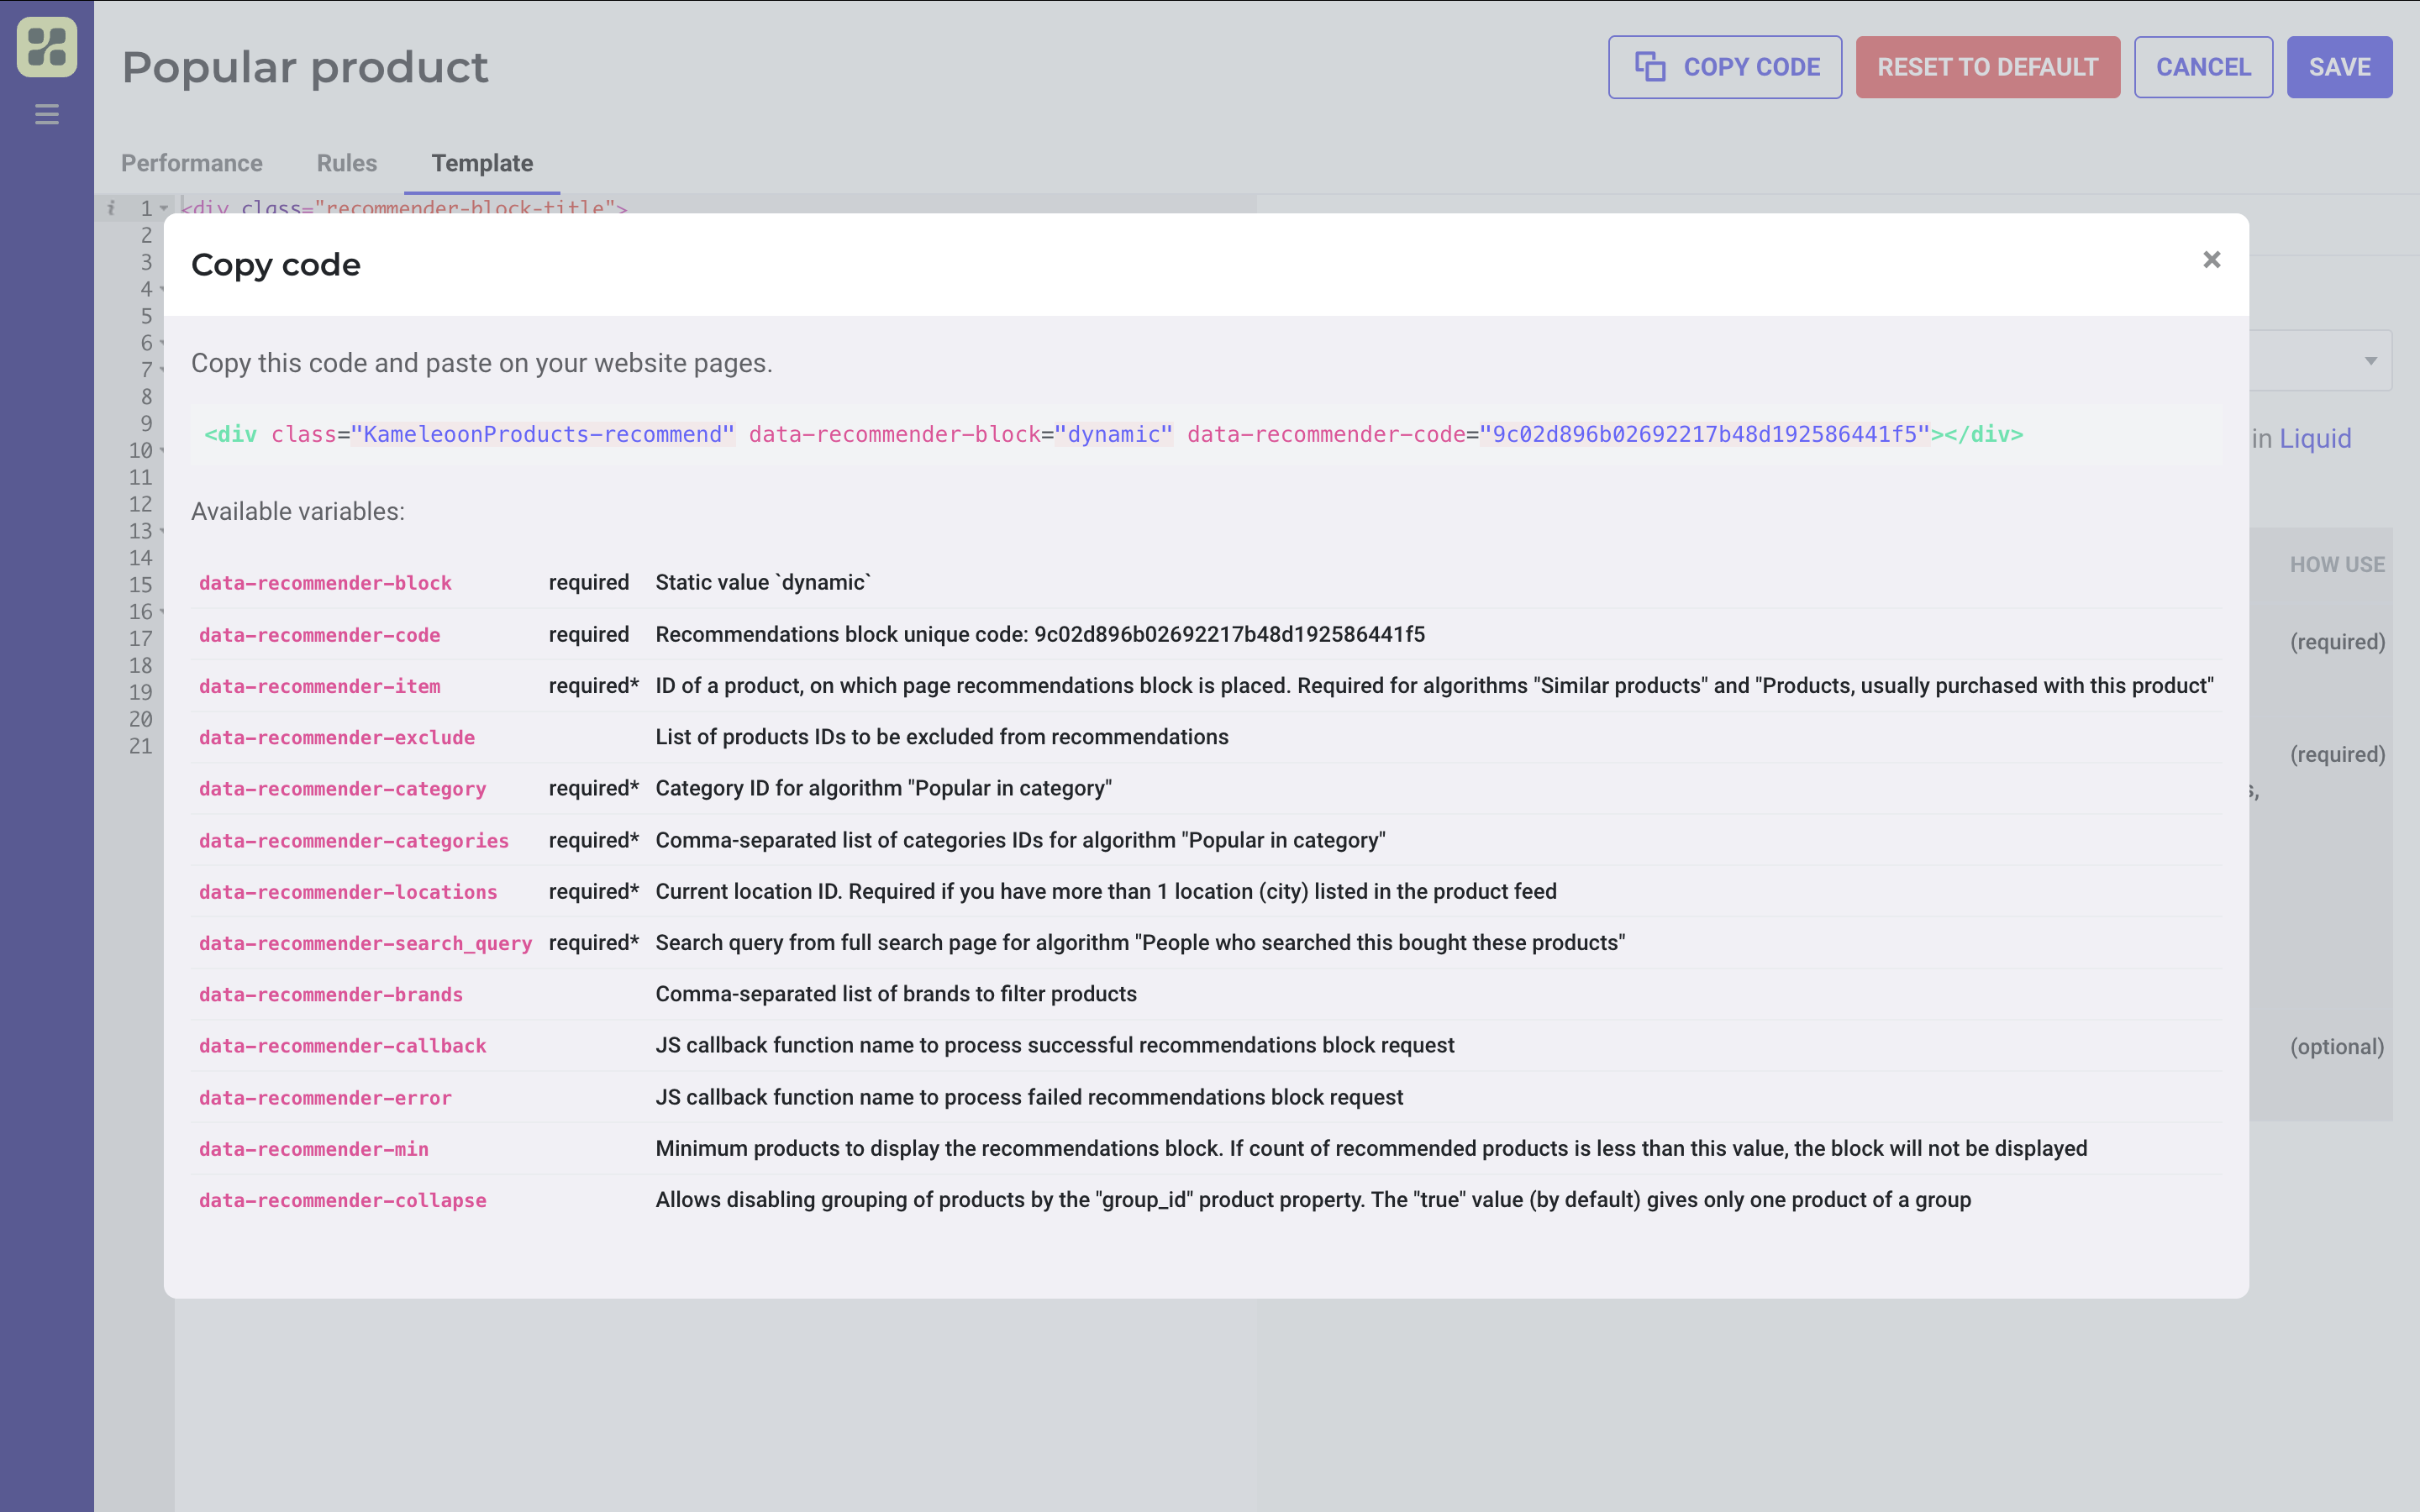
Task: Toggle fold arrow at line 10
Action: coord(162,451)
